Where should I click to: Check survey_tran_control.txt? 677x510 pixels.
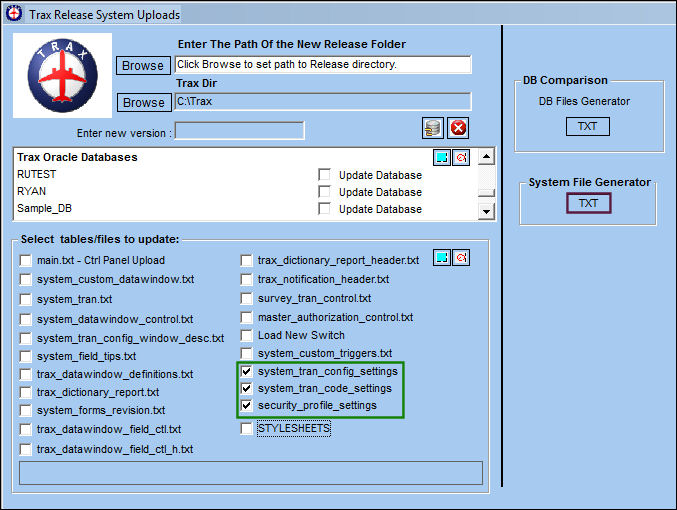point(247,298)
